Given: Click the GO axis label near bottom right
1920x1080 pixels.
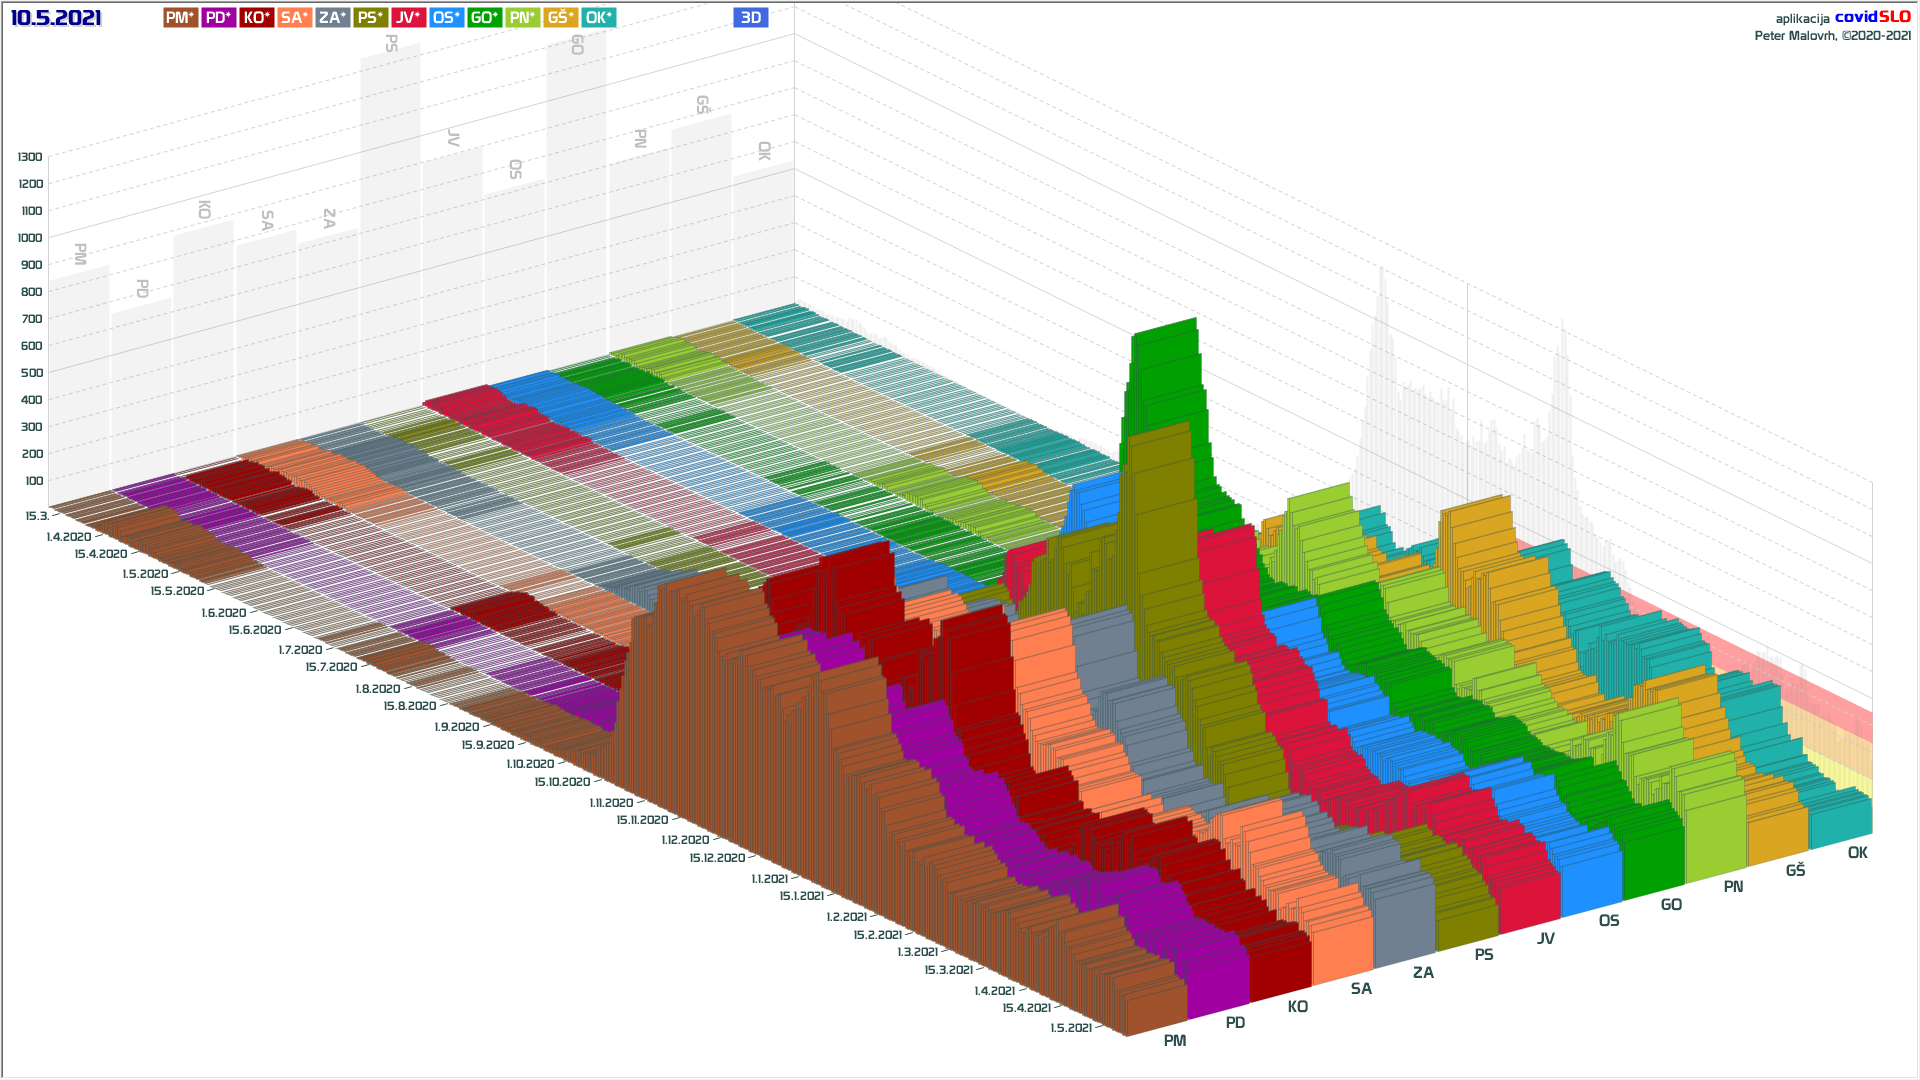Looking at the screenshot, I should tap(1671, 905).
